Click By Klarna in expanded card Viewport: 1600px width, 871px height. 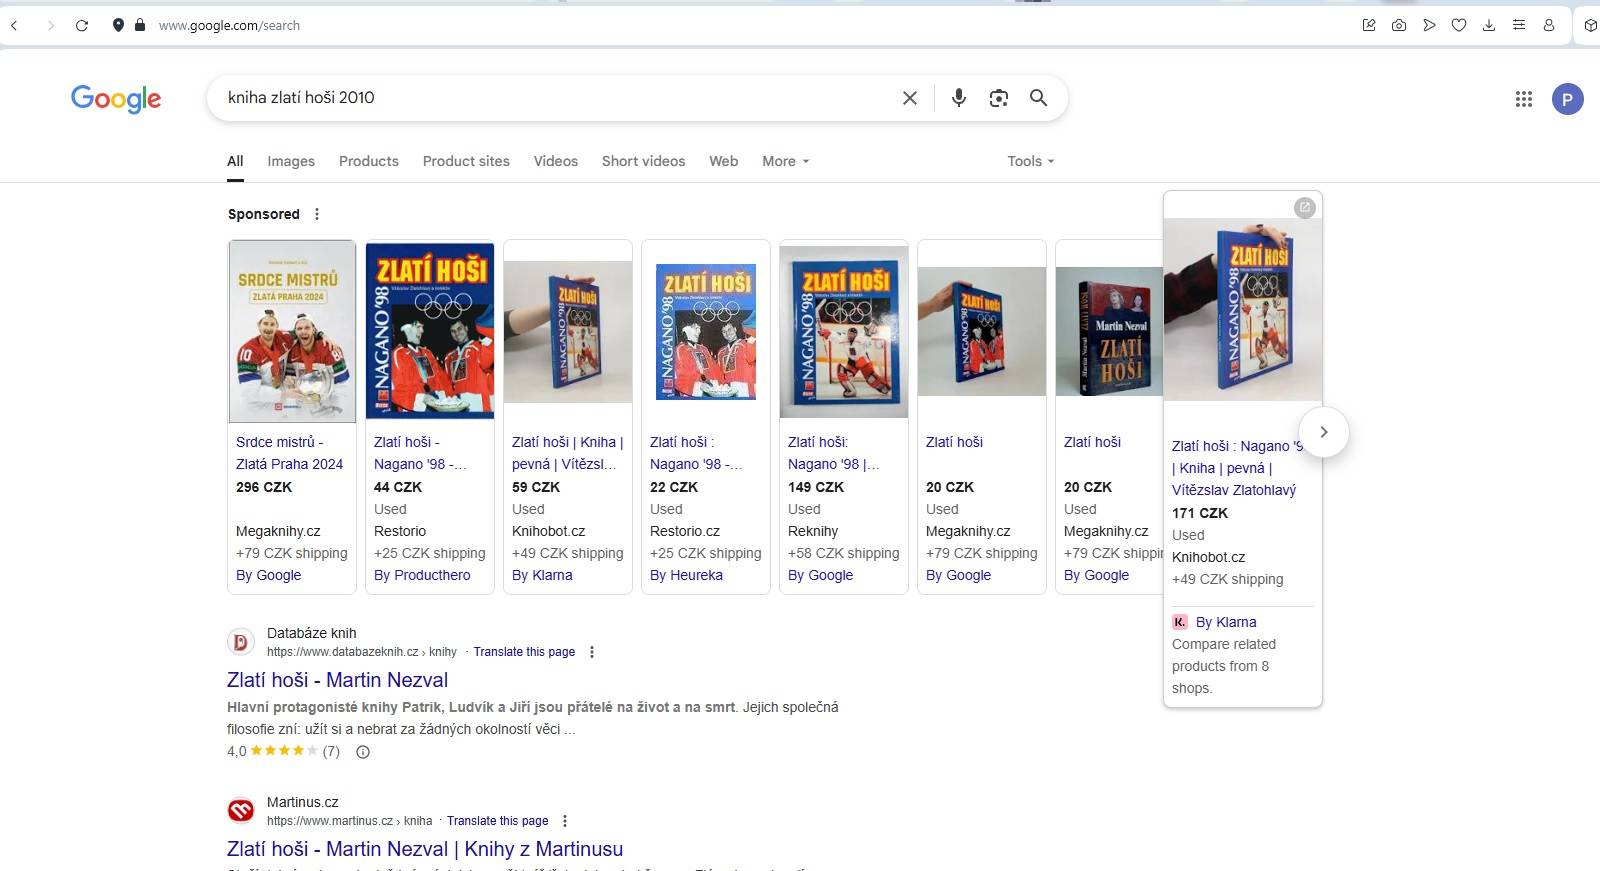click(x=1226, y=622)
